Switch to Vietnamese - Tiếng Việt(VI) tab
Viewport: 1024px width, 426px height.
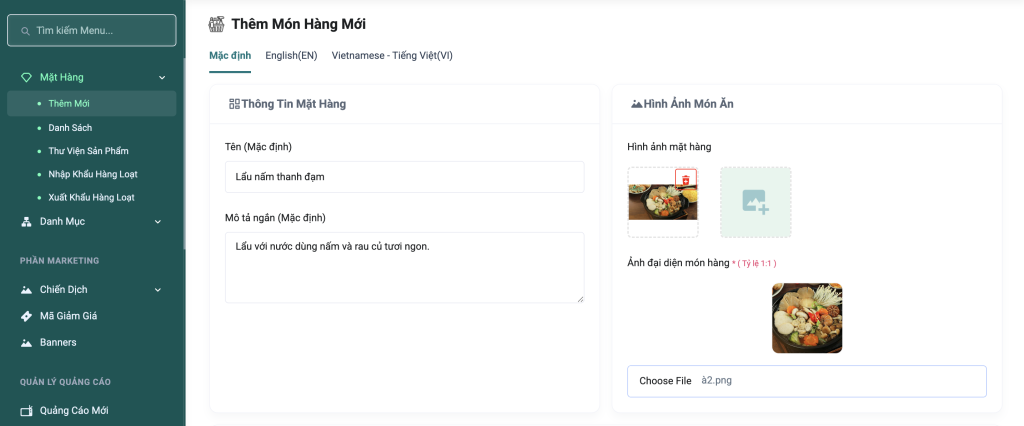[392, 56]
